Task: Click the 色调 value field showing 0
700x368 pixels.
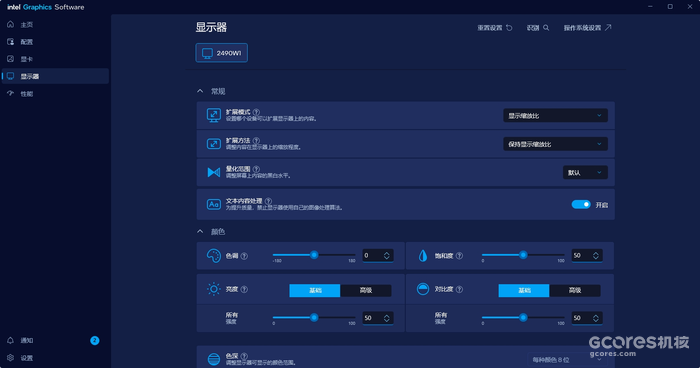Action: [378, 255]
